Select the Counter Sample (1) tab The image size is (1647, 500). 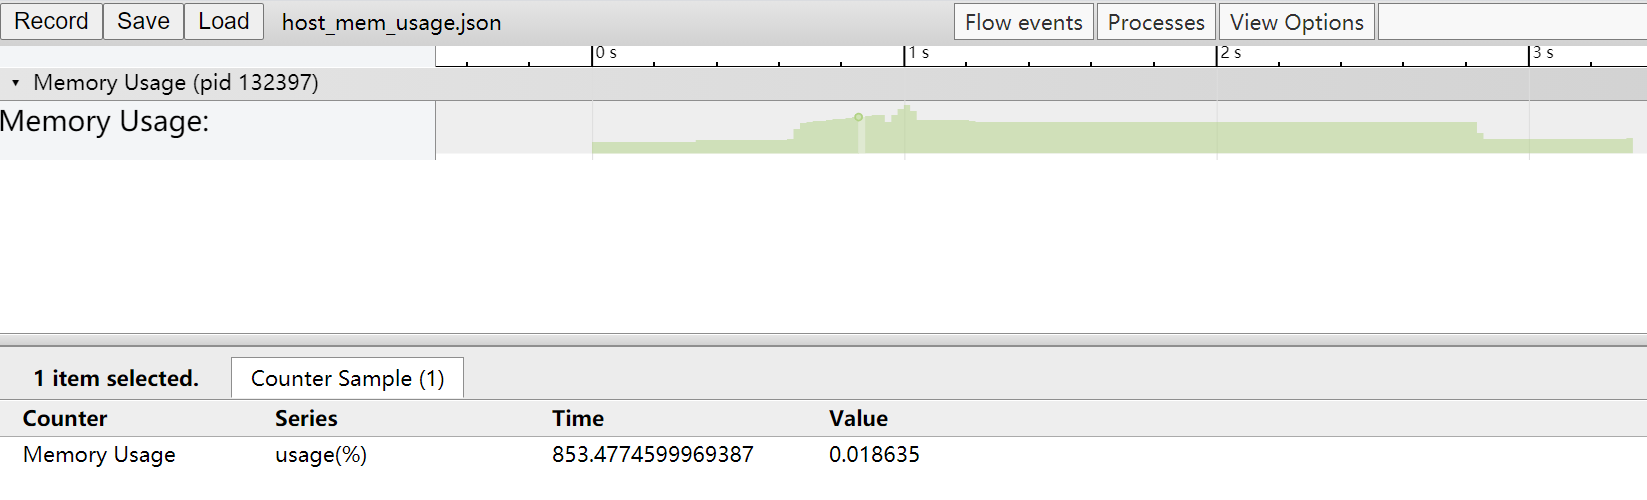[347, 378]
